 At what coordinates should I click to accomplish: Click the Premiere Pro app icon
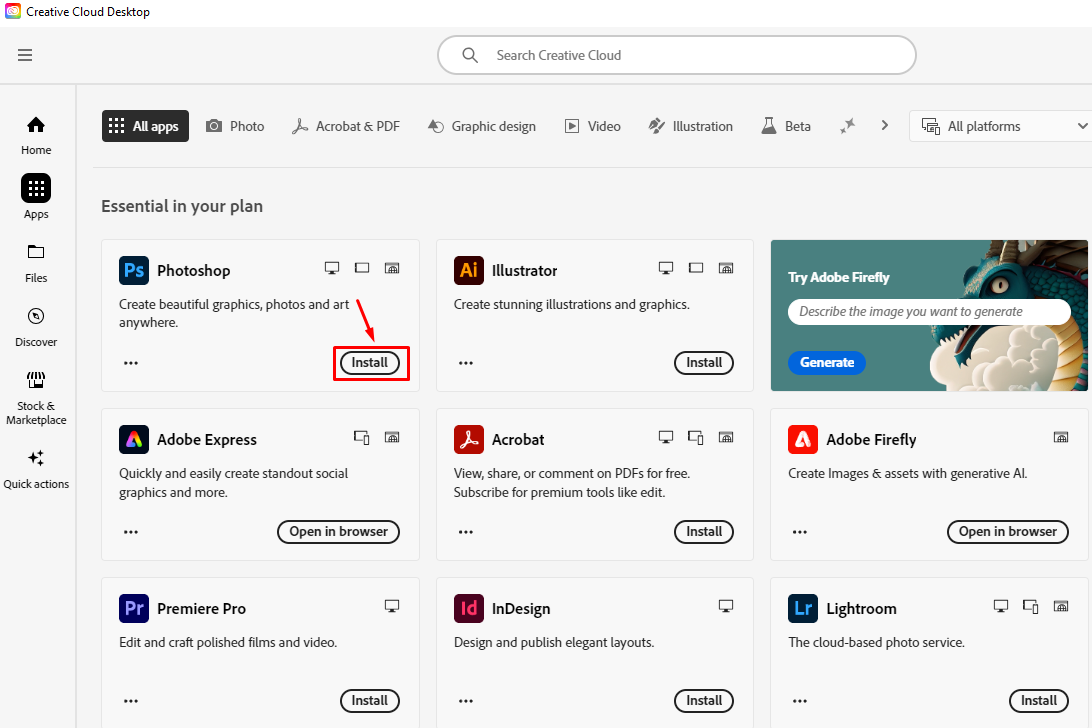pos(134,608)
